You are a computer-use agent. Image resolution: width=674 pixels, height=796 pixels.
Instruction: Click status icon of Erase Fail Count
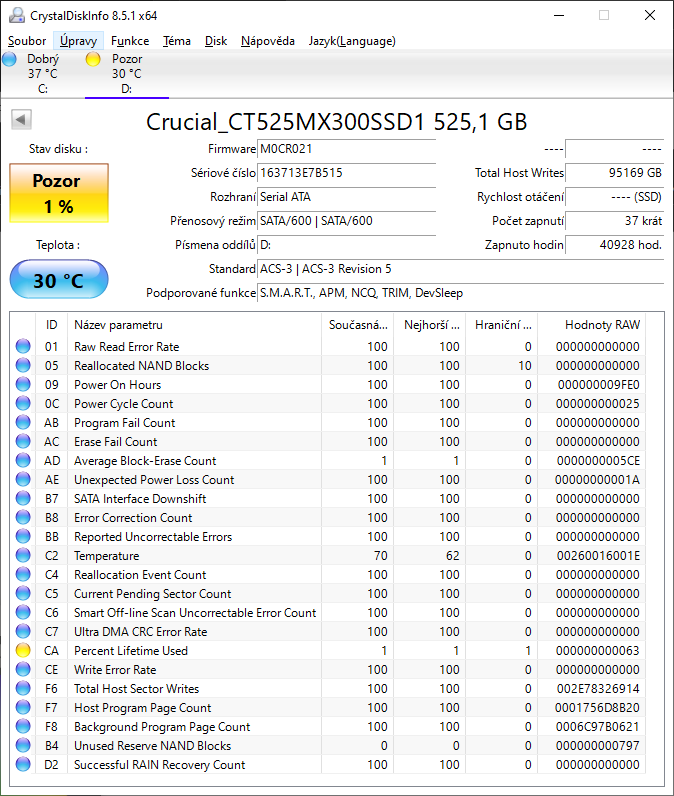click(23, 441)
